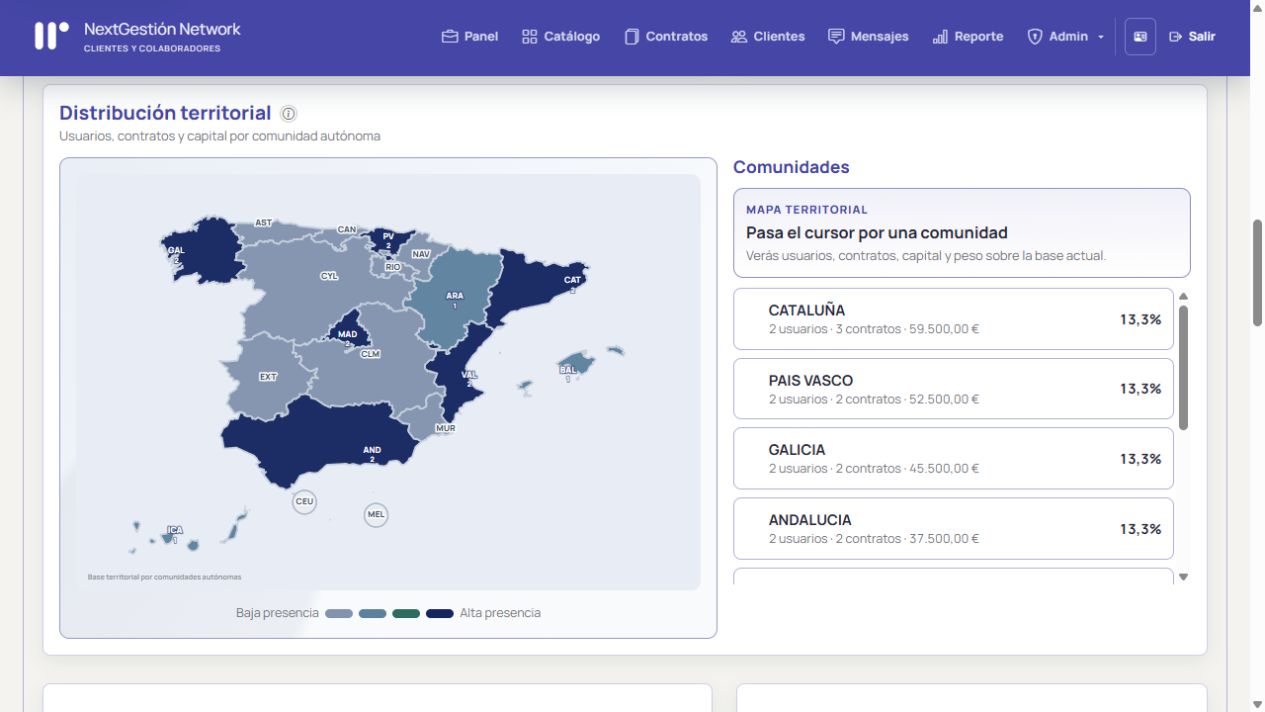The image size is (1265, 712).
Task: Expand the Admin dropdown menu
Action: click(1066, 36)
